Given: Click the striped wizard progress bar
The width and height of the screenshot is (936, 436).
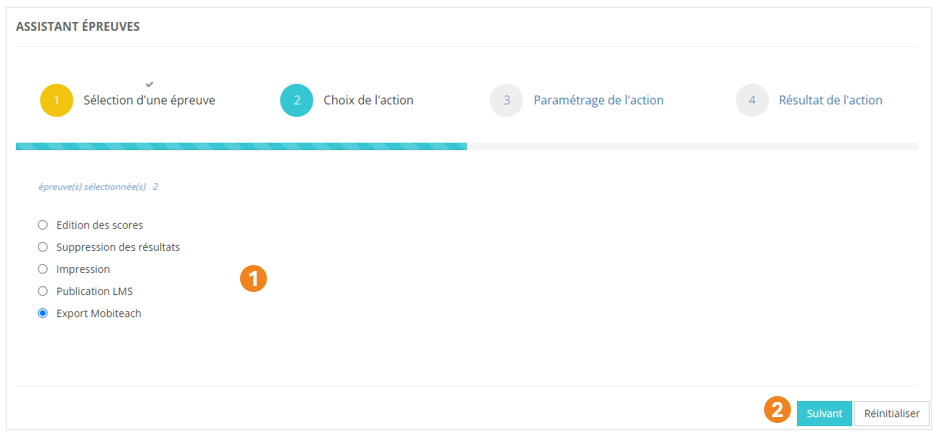Looking at the screenshot, I should (241, 147).
